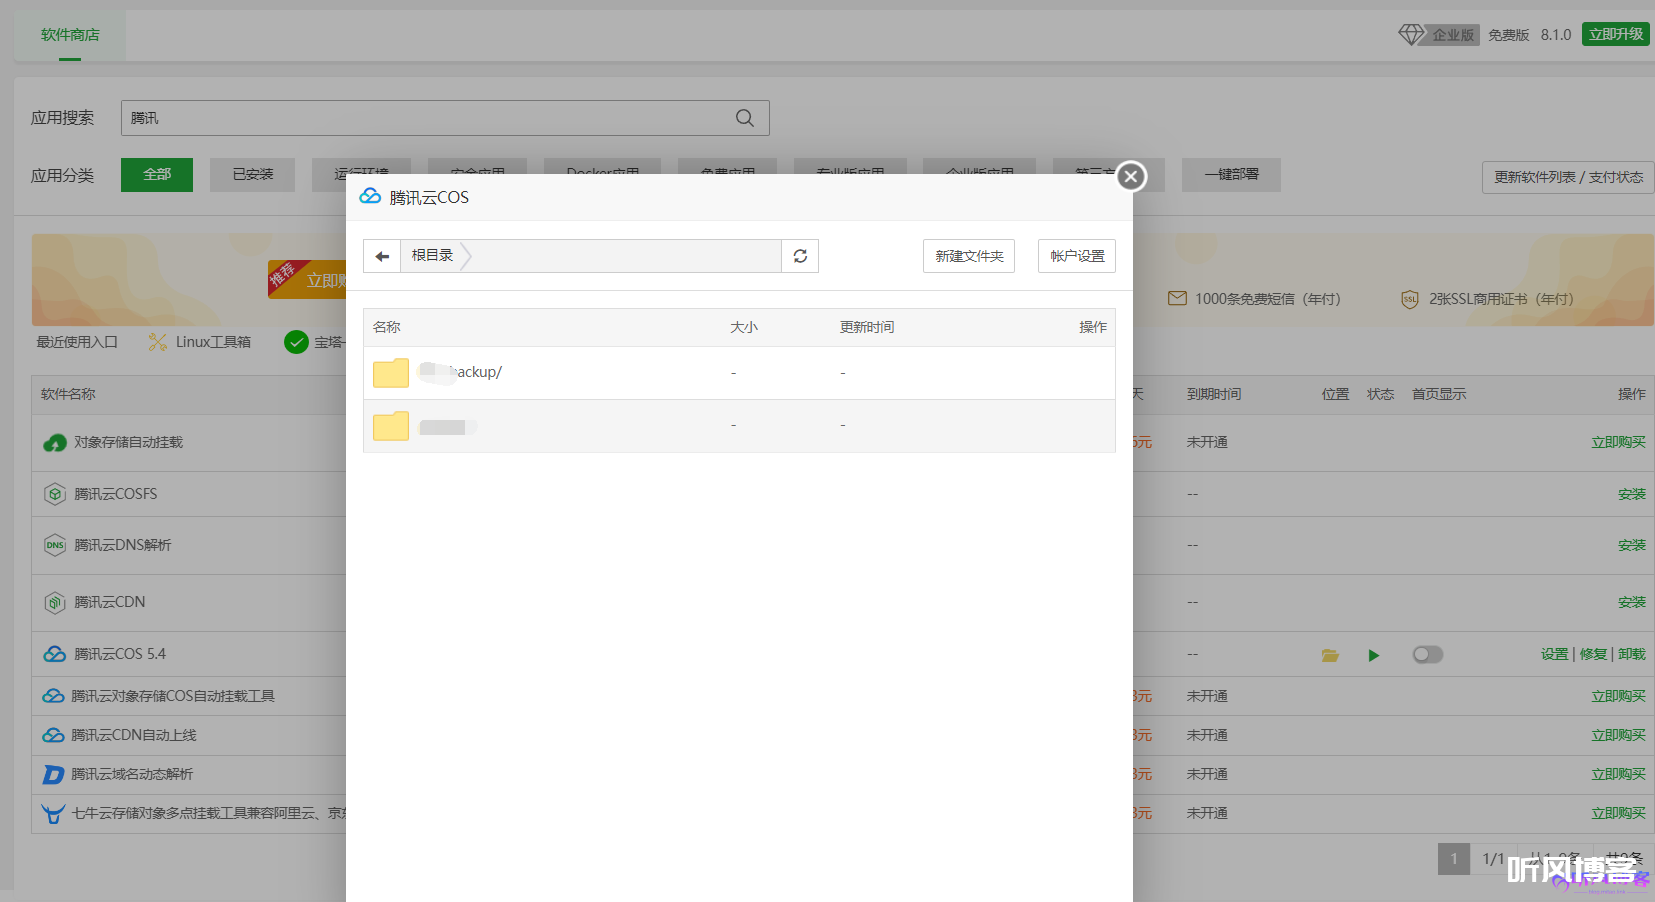Open 设置 for 腾讯云COS 5.4
Viewport: 1655px width, 902px height.
tap(1554, 654)
